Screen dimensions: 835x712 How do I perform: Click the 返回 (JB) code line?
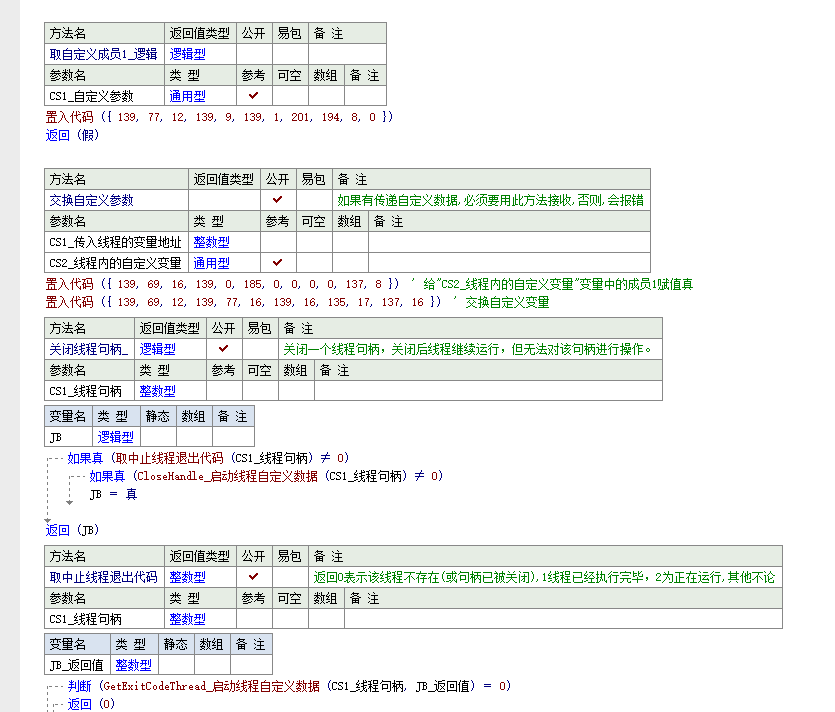(72, 530)
